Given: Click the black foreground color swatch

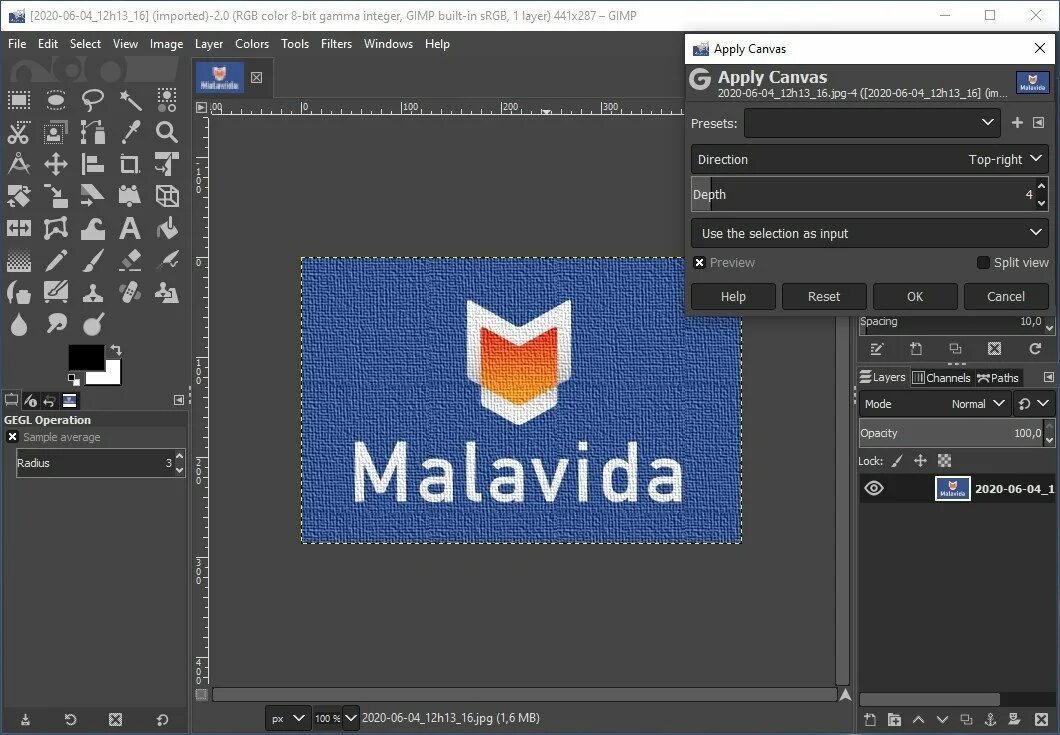Looking at the screenshot, I should click(x=87, y=357).
